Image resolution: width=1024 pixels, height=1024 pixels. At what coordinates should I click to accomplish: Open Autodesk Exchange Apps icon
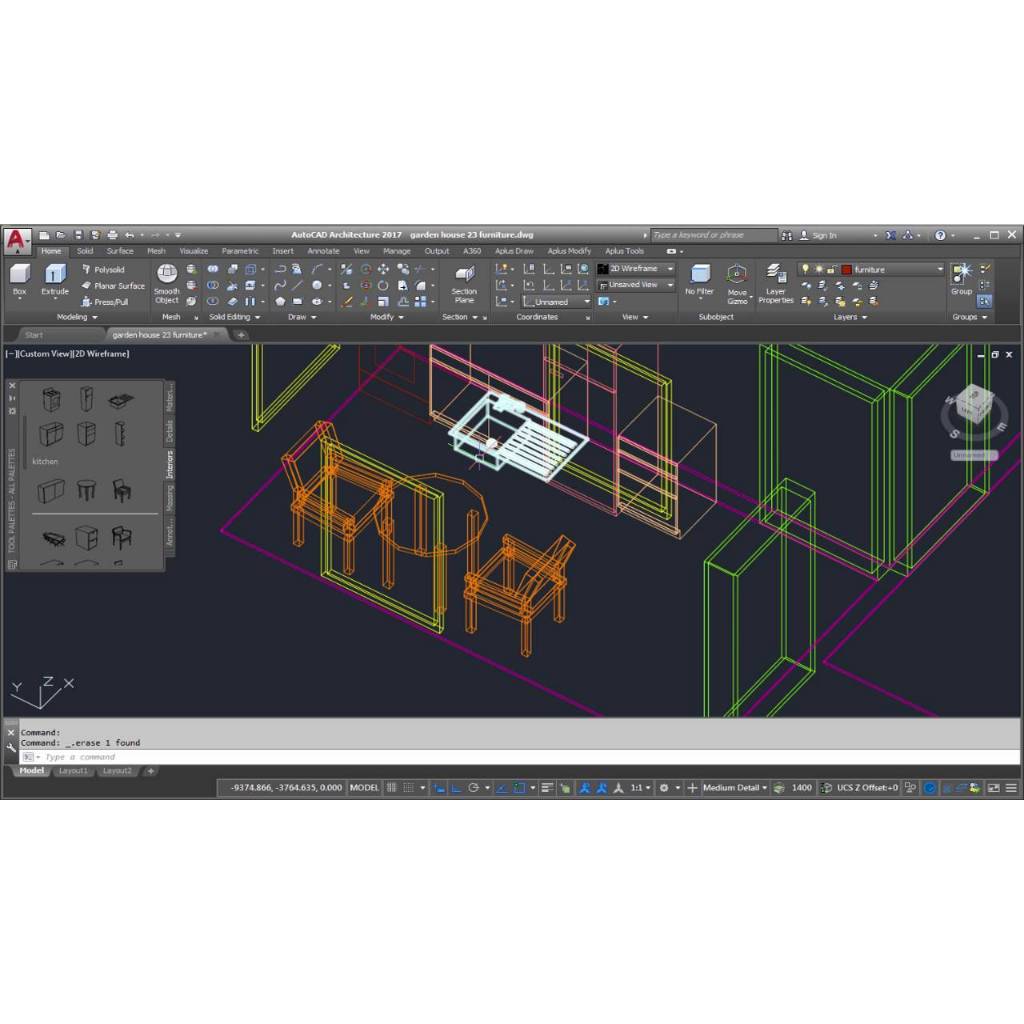tap(891, 235)
